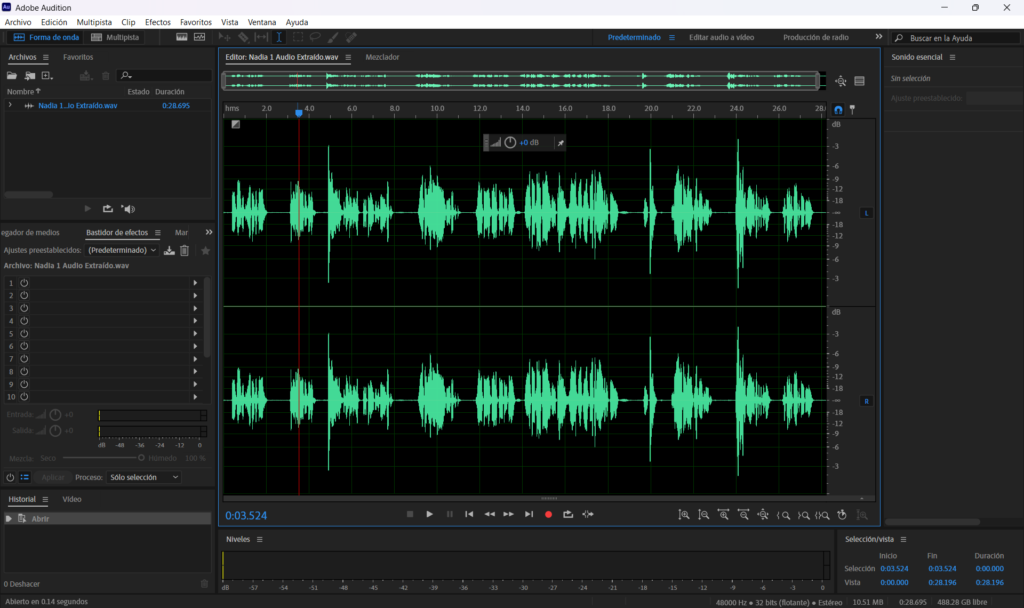The image size is (1024, 608).
Task: Click the Mezcla Seco/Húmedo slider
Action: [x=101, y=458]
